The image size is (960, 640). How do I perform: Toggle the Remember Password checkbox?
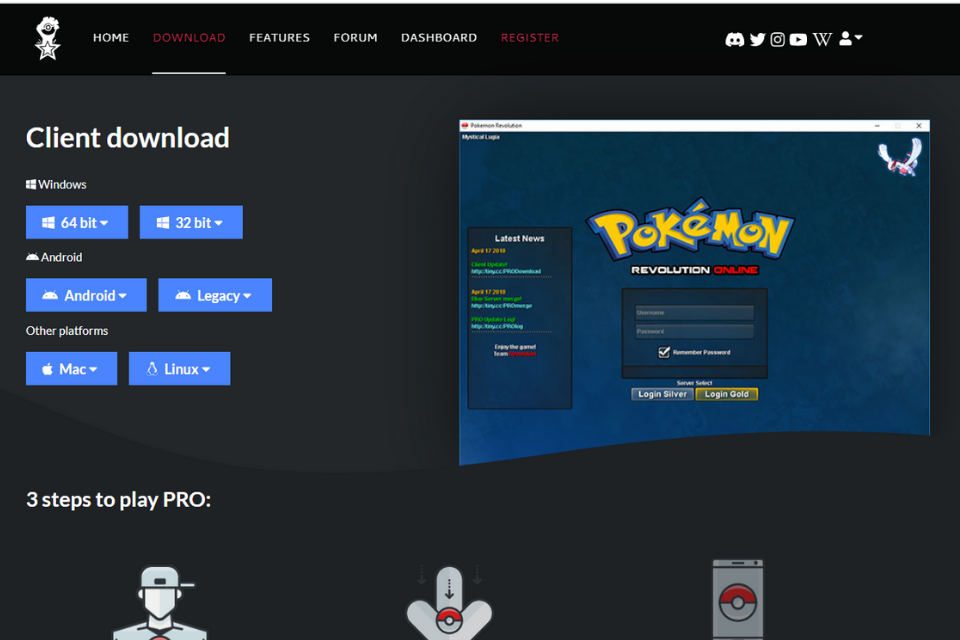pyautogui.click(x=664, y=352)
